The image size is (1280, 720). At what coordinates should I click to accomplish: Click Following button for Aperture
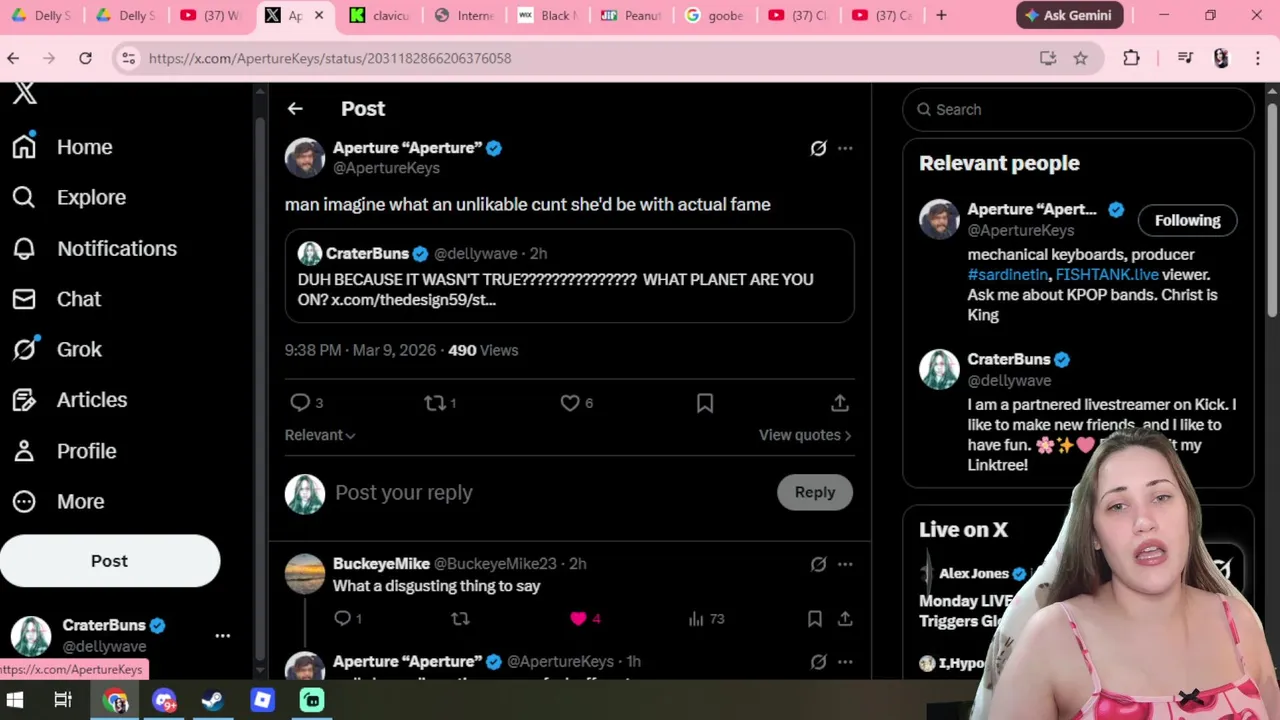pos(1187,220)
